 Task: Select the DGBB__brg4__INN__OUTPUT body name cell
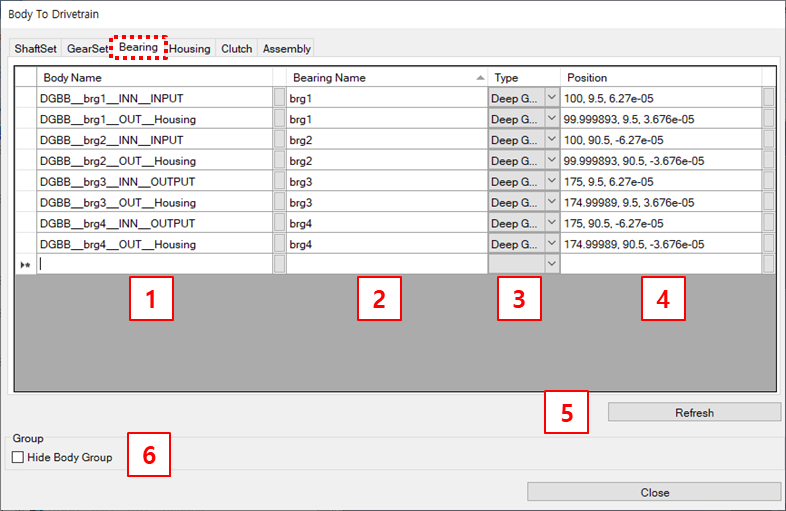[154, 223]
